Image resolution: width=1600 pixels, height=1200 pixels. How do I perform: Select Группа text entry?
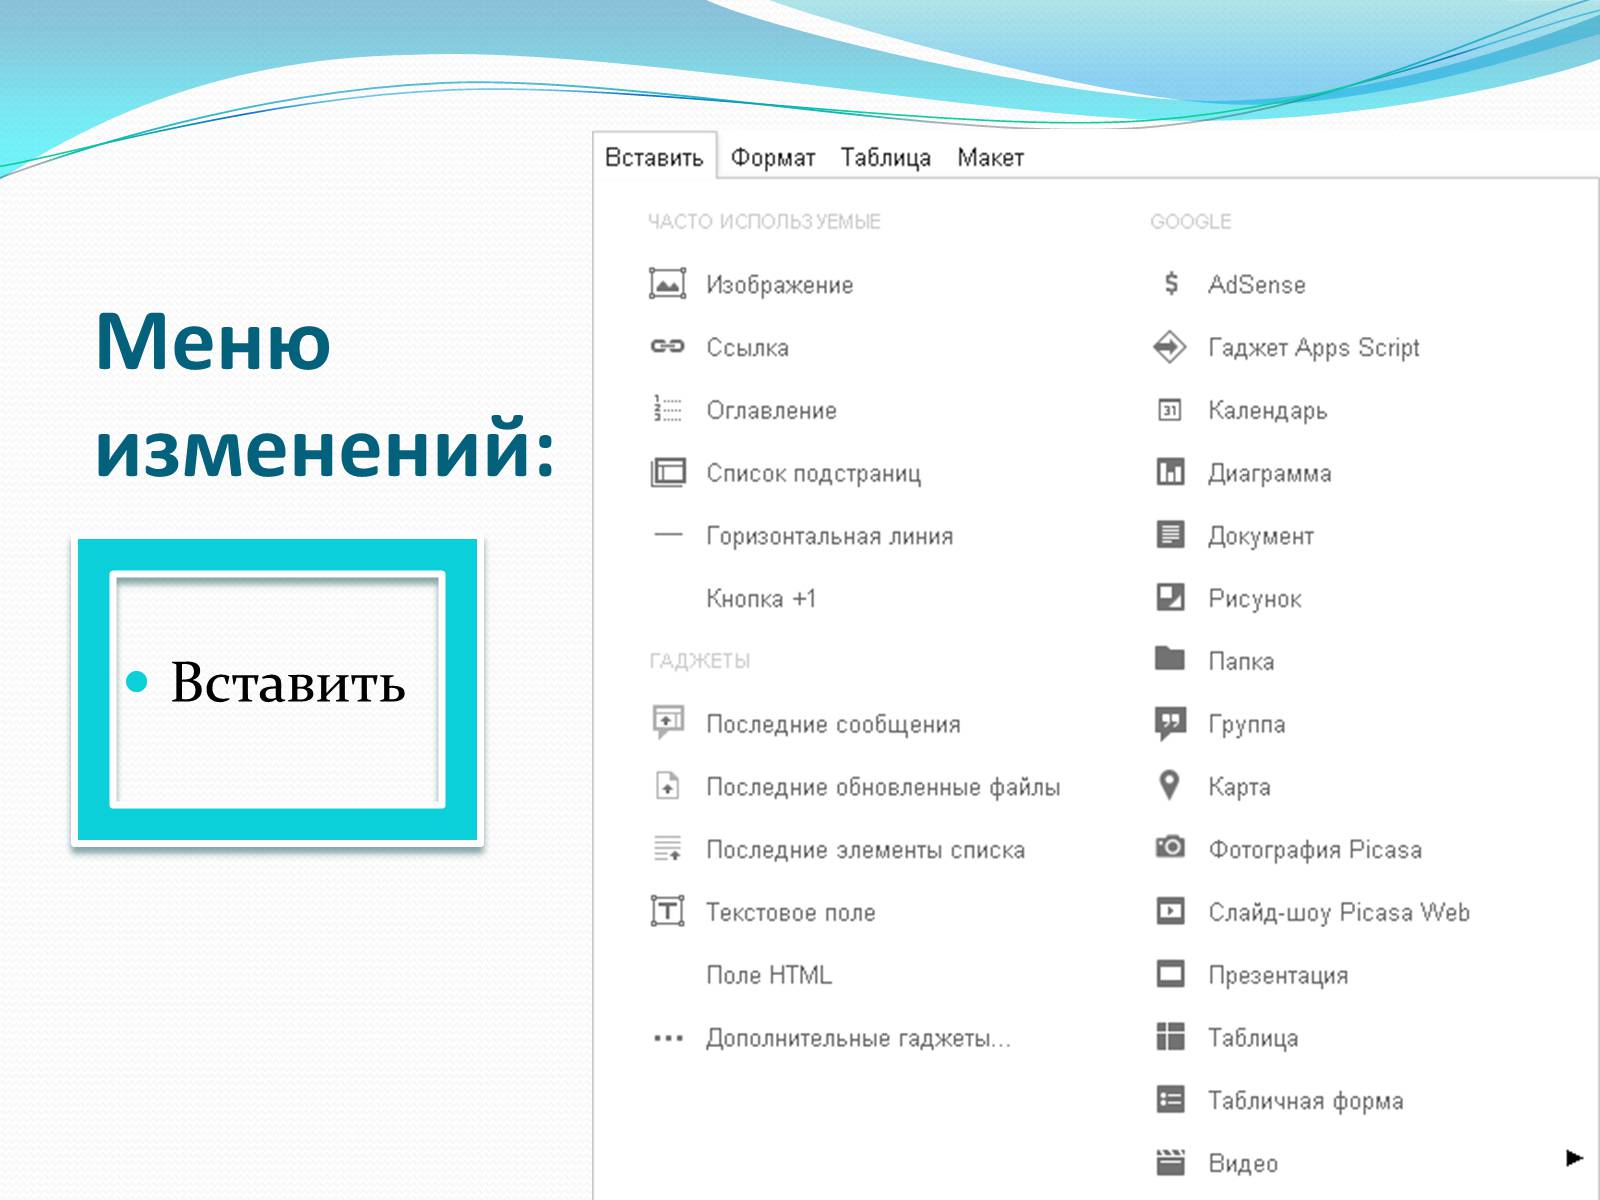tap(1247, 724)
